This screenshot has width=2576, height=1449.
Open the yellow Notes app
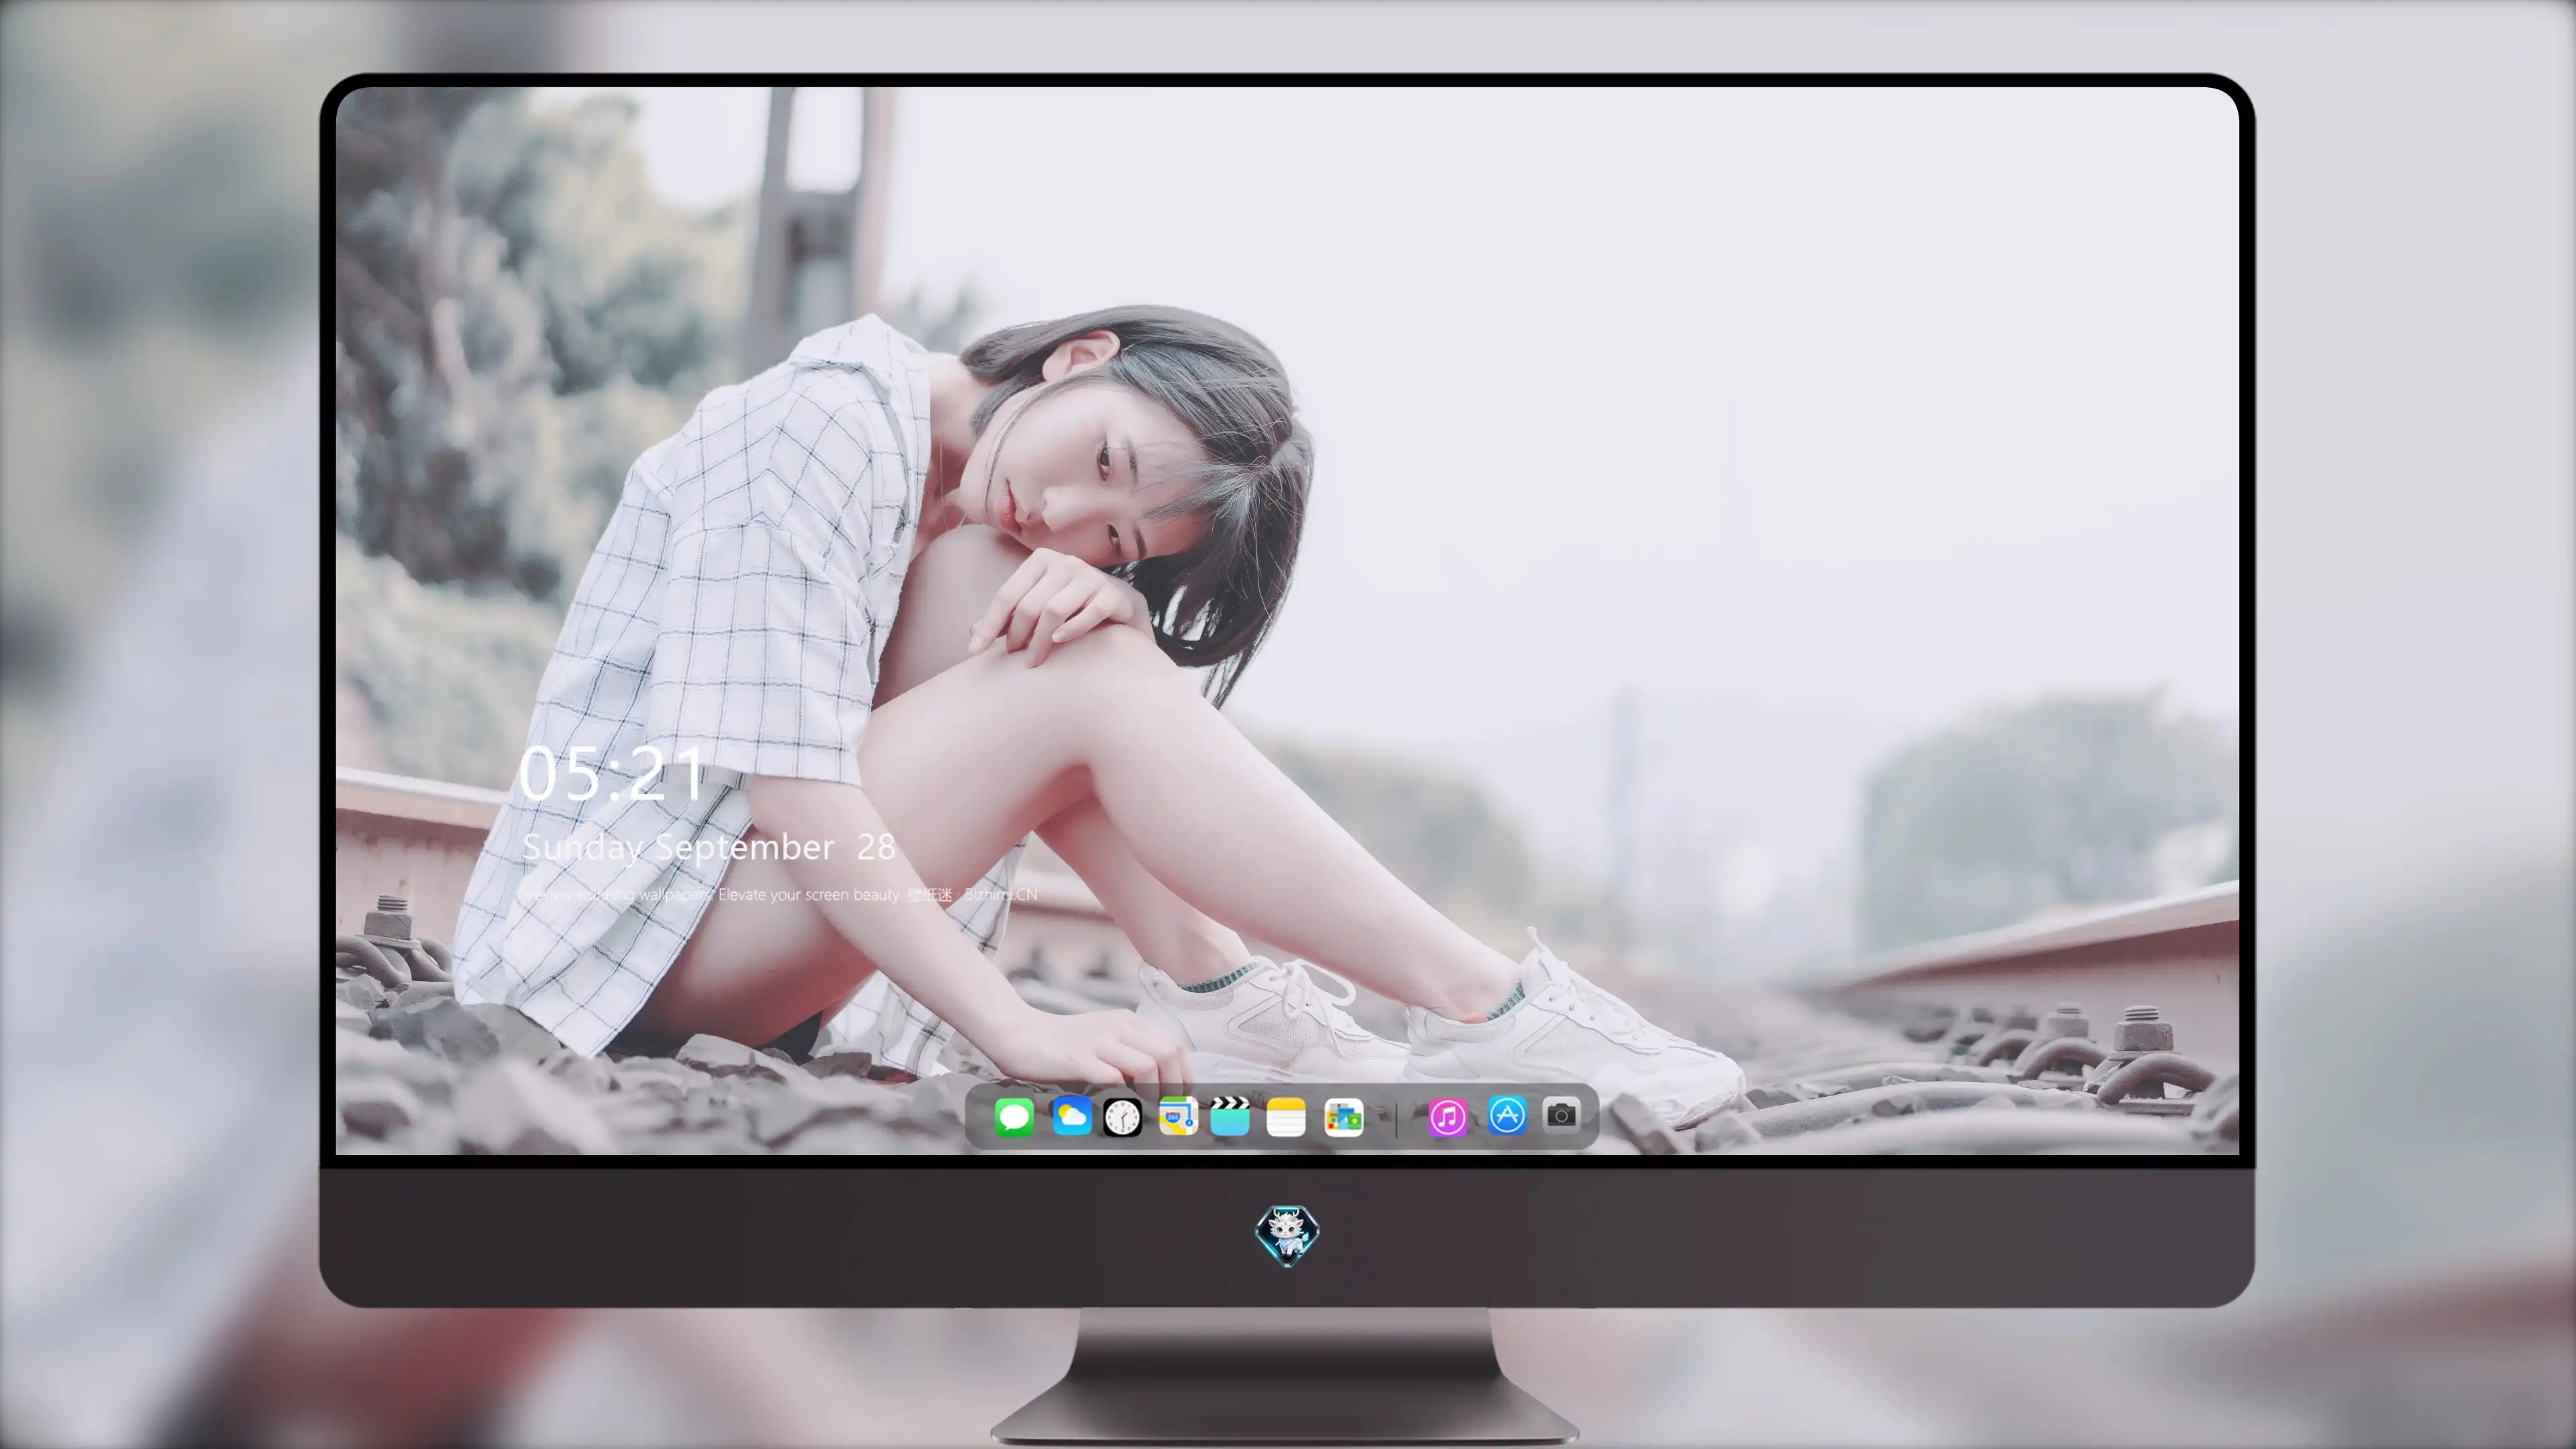coord(1286,1117)
